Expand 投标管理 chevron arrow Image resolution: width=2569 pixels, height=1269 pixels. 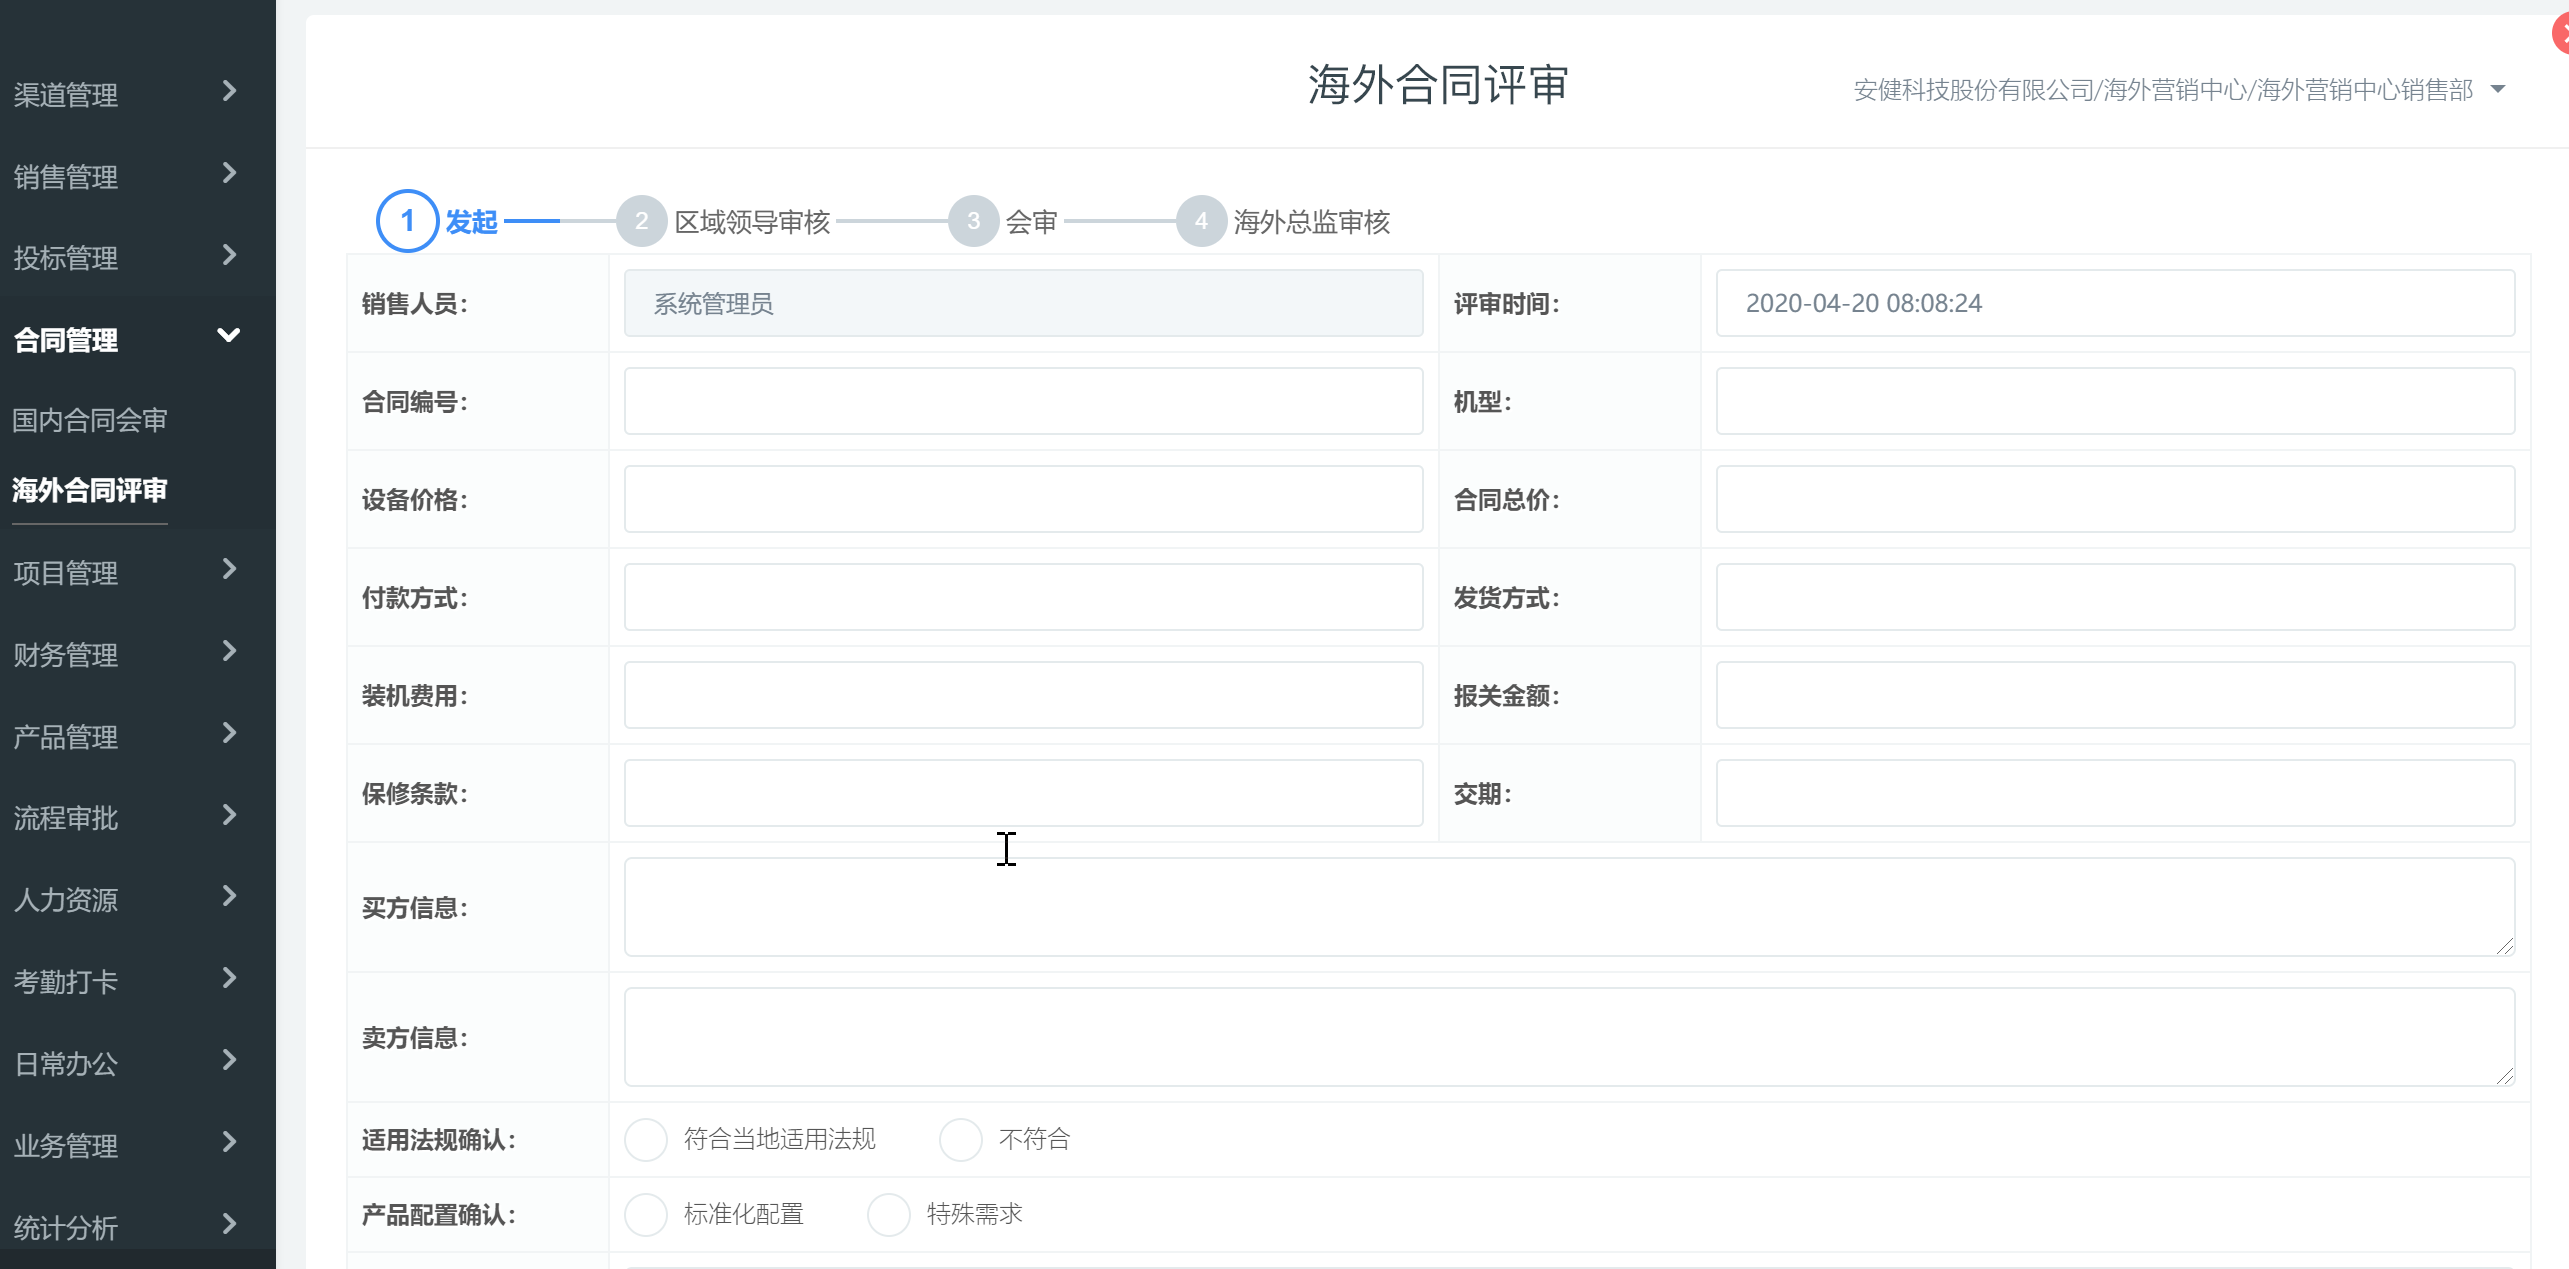pos(229,255)
